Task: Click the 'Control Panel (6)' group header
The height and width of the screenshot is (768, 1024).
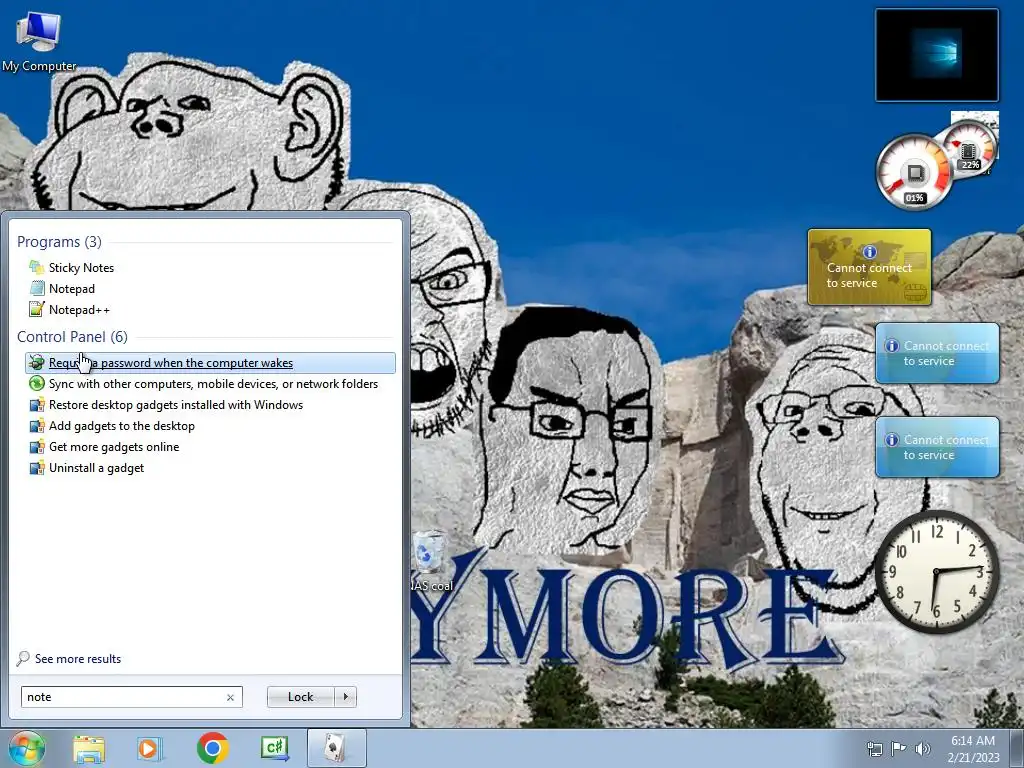Action: click(x=72, y=337)
